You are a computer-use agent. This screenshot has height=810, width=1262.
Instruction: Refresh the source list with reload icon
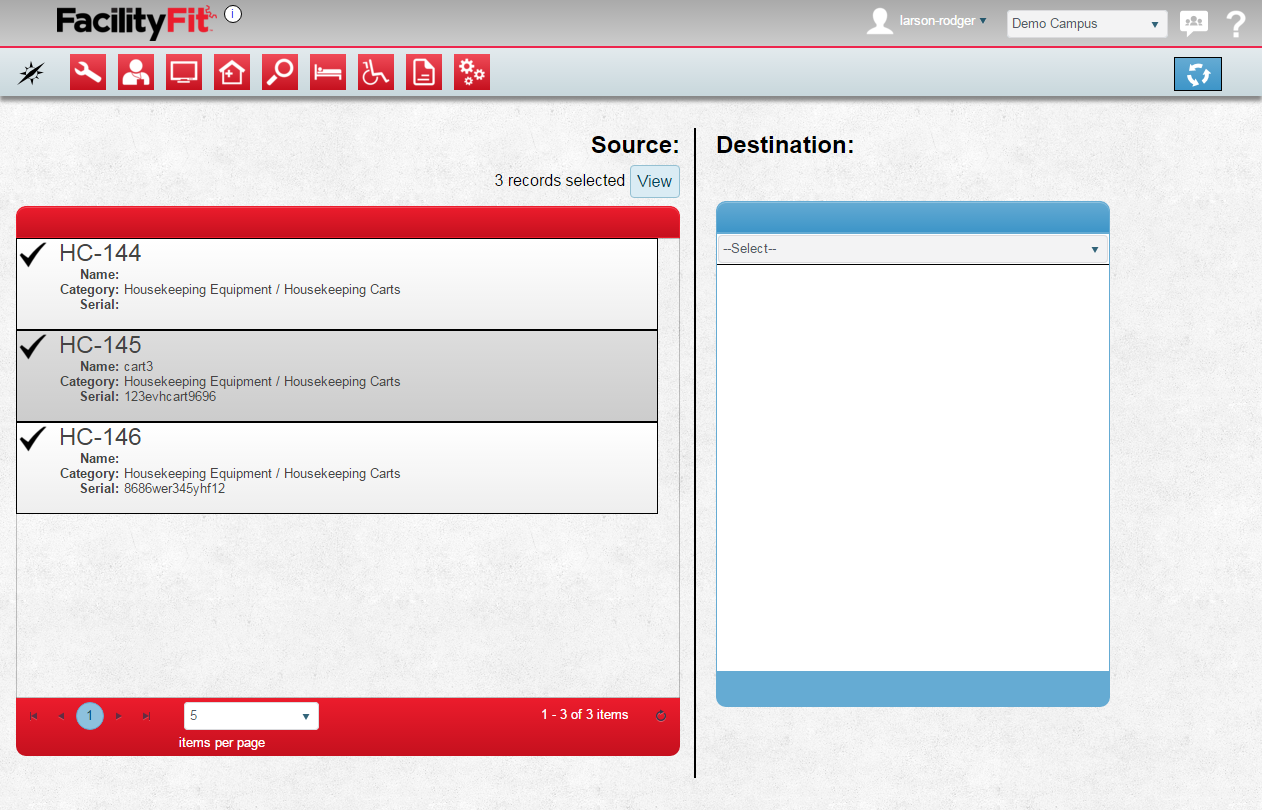point(660,716)
